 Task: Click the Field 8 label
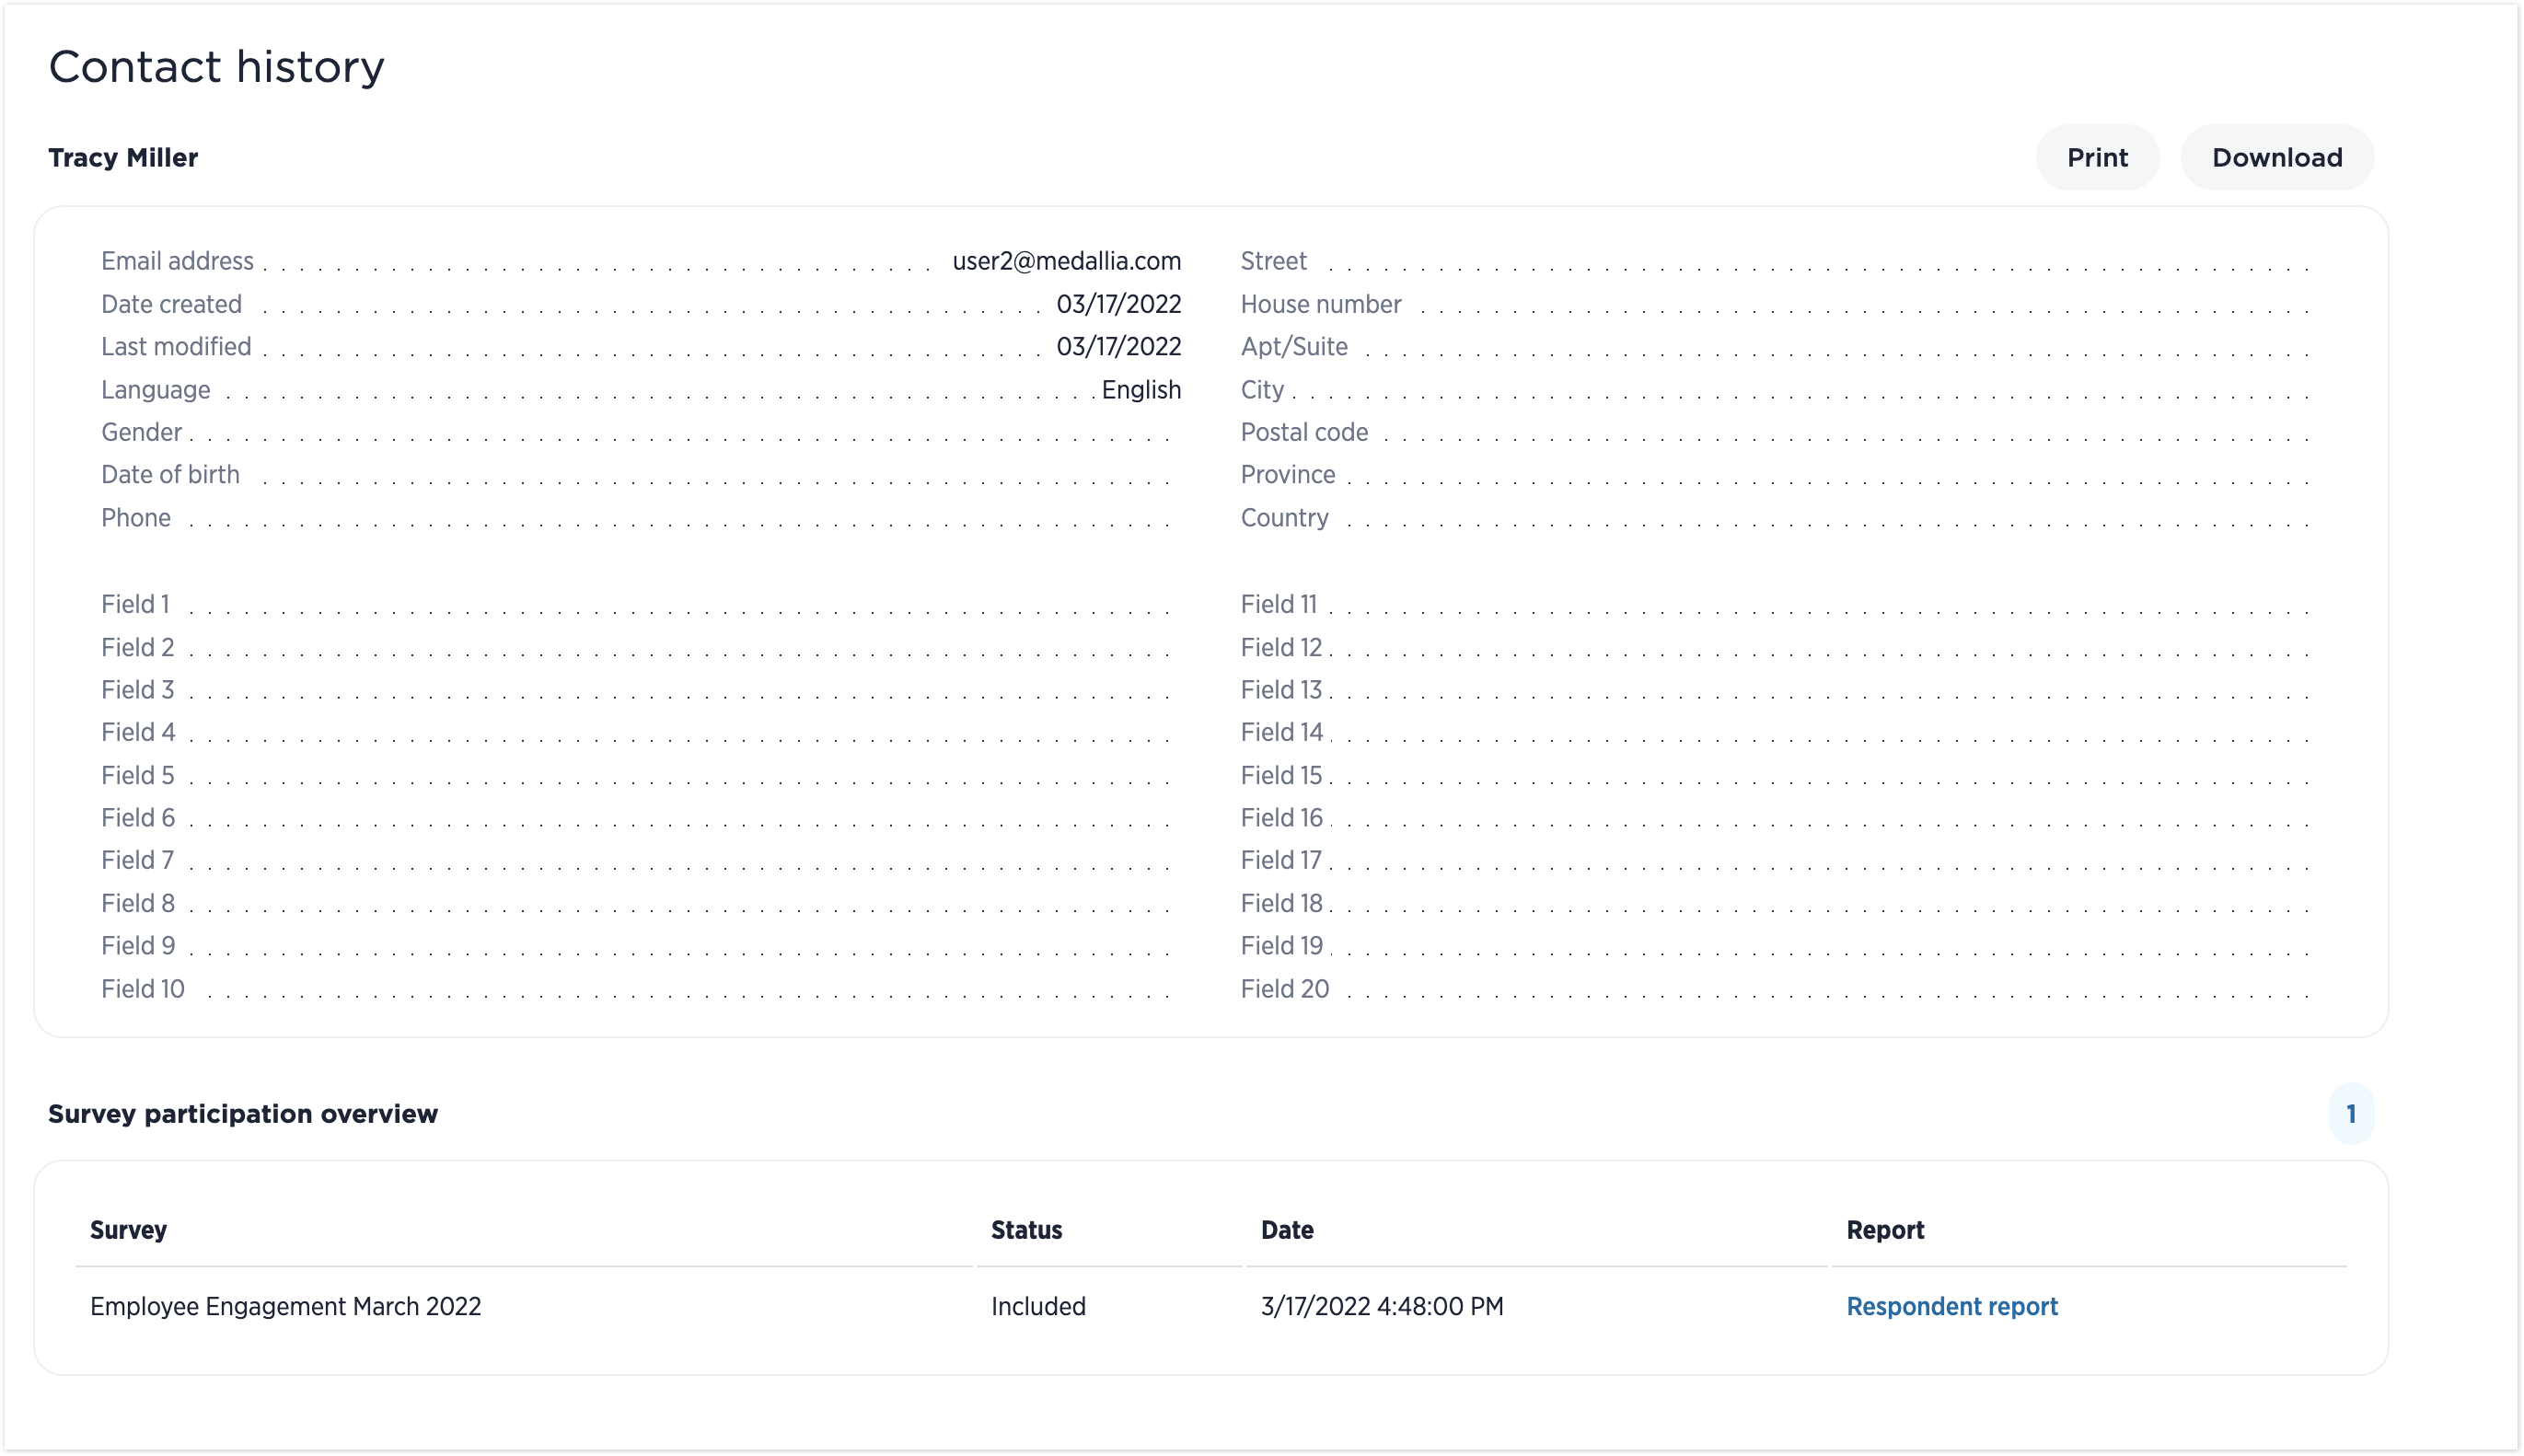pyautogui.click(x=138, y=903)
